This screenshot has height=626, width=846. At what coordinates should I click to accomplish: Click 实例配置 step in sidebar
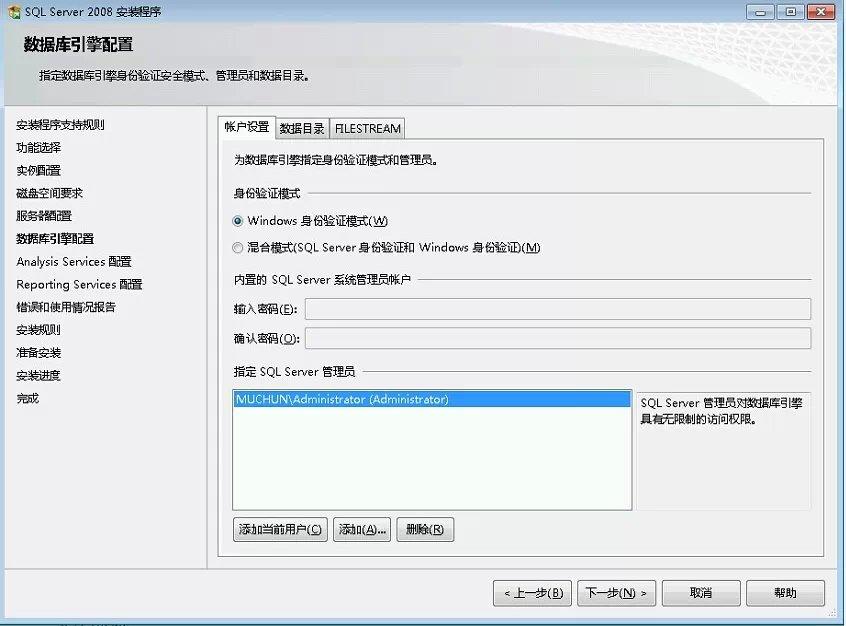pyautogui.click(x=38, y=171)
